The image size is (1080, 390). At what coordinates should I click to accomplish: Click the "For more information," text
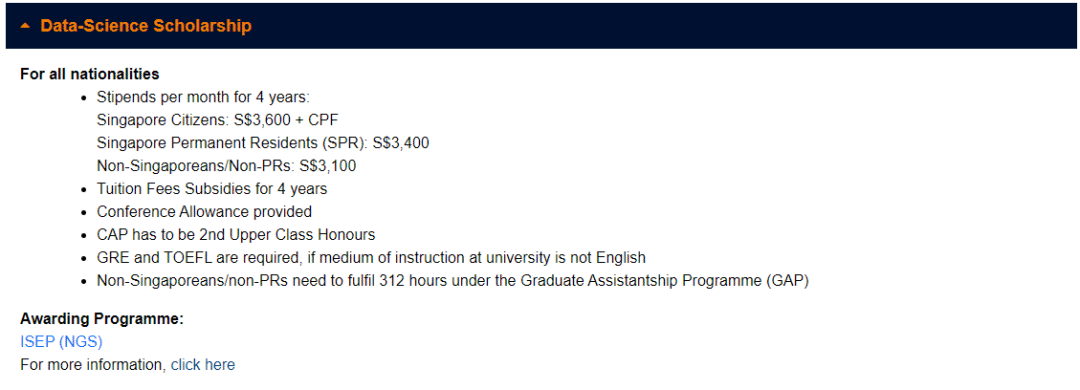[x=94, y=365]
